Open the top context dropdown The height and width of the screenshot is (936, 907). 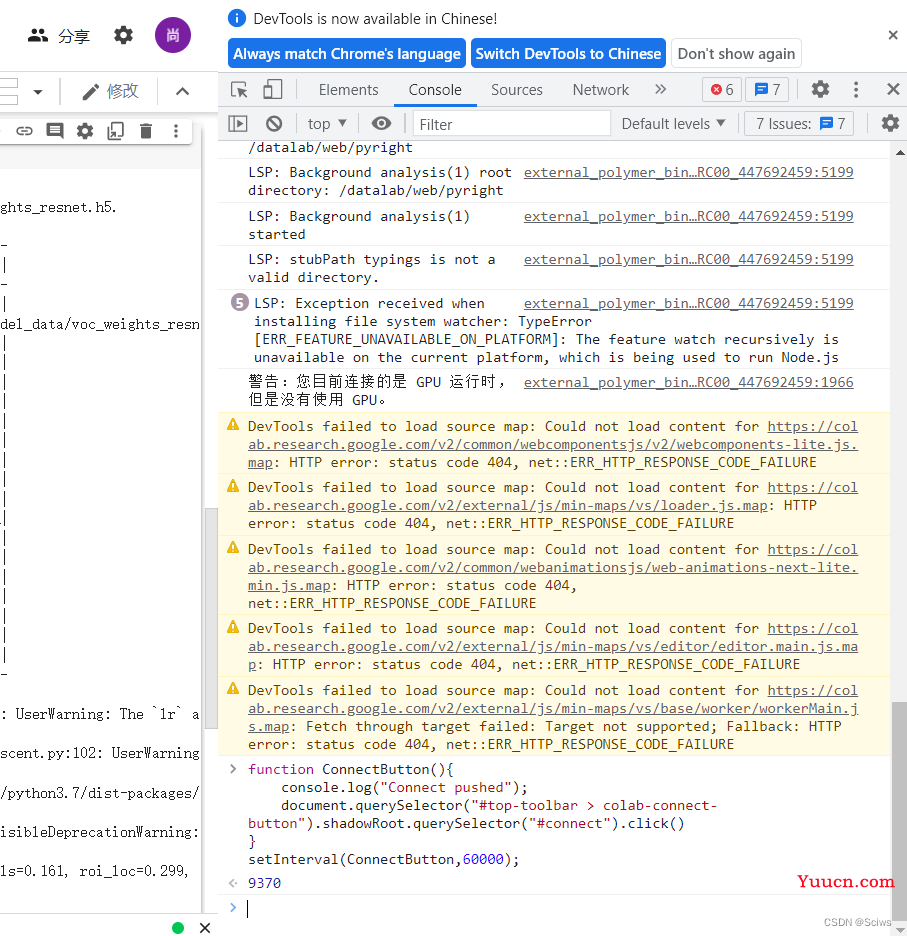(327, 124)
